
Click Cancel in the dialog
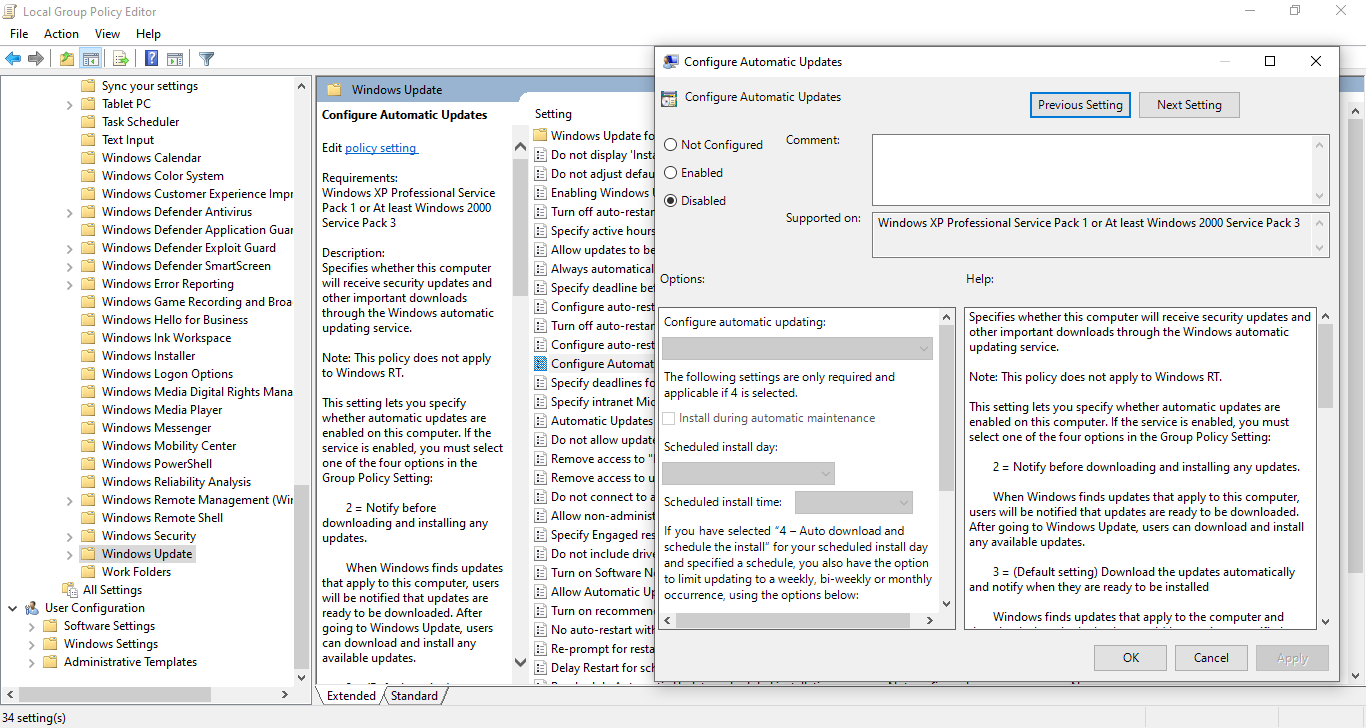(x=1211, y=658)
